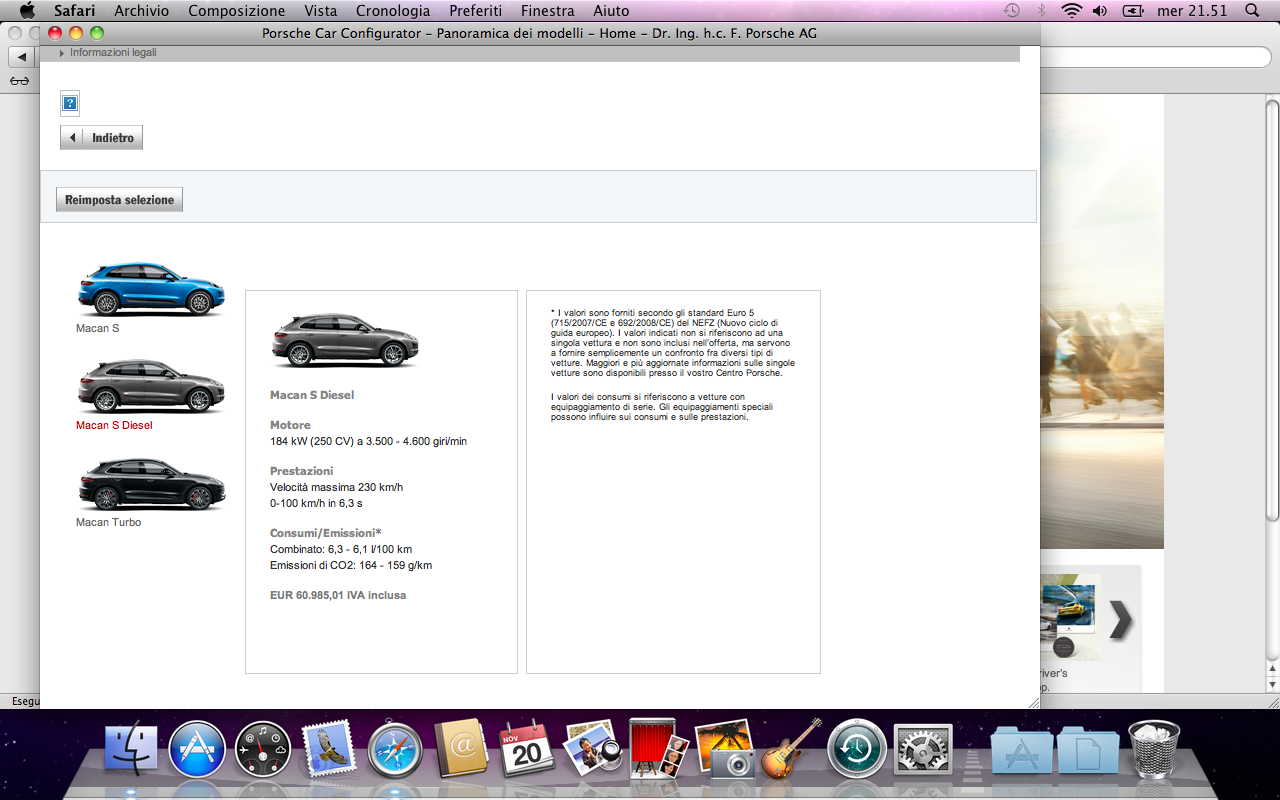Open Address Book from the Dock

coord(461,749)
